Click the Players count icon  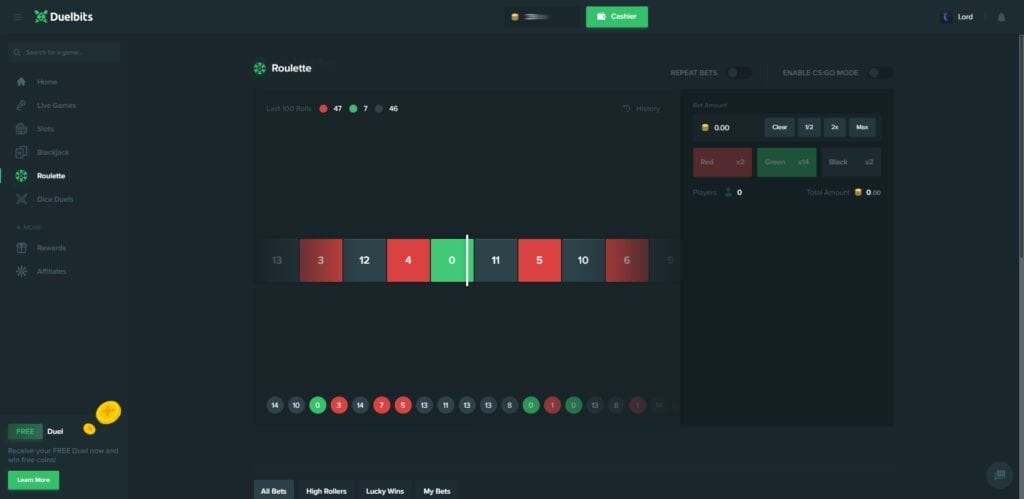click(x=728, y=193)
